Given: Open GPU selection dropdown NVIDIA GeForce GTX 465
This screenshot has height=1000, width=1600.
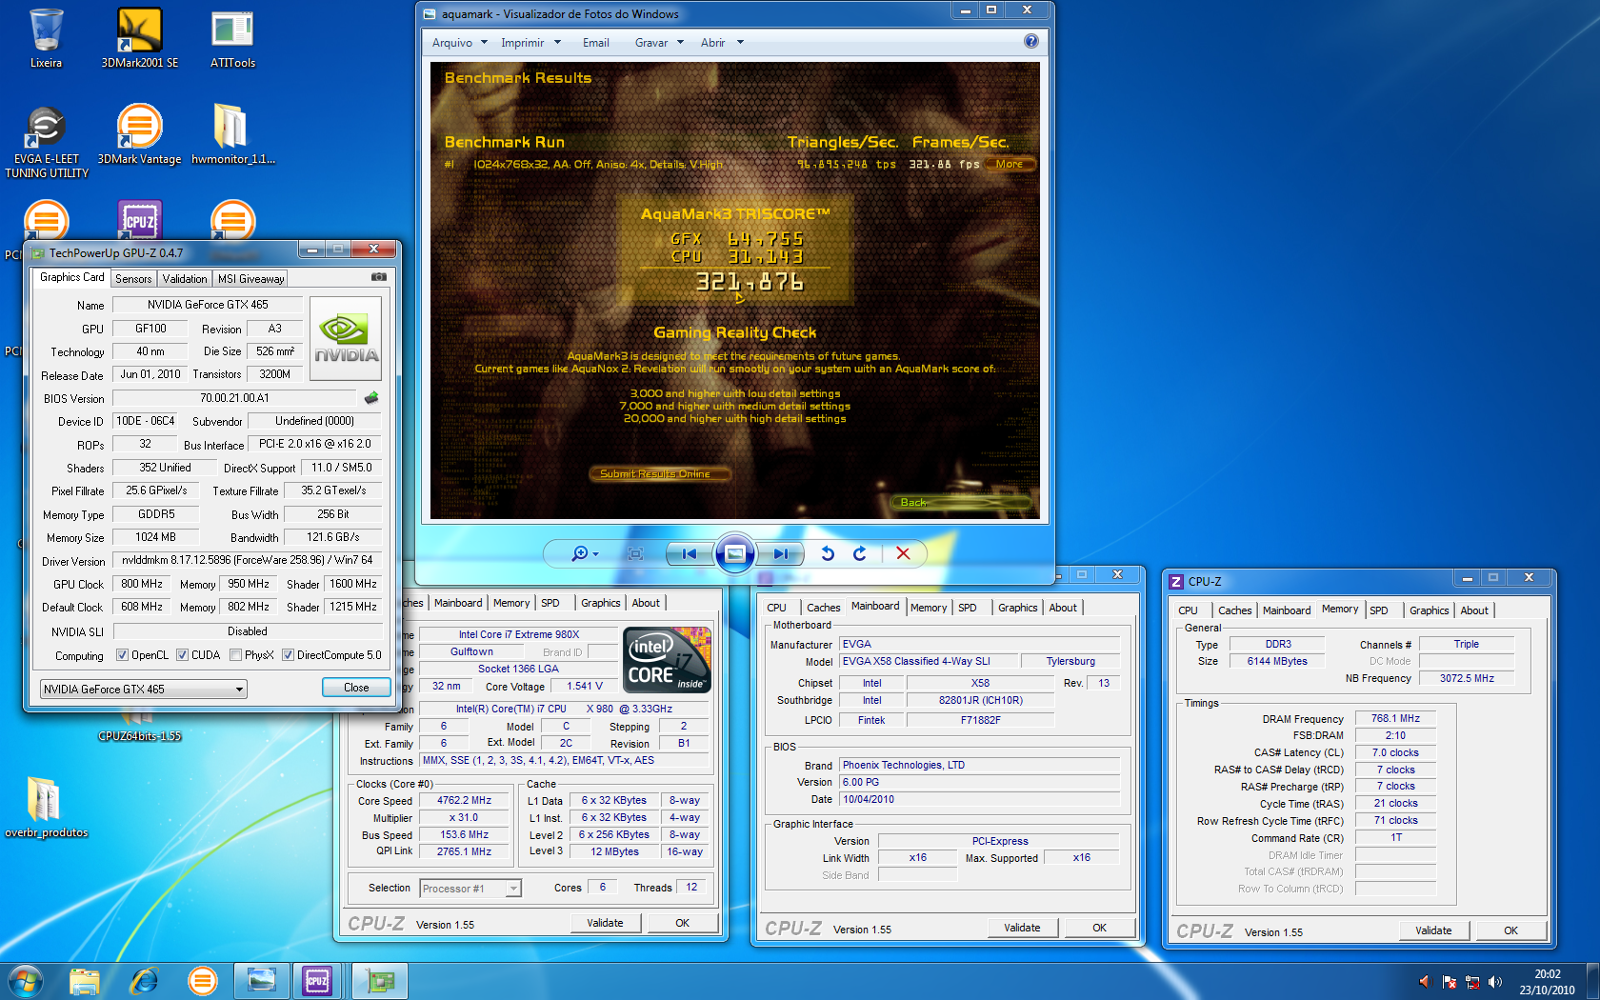Looking at the screenshot, I should [143, 689].
